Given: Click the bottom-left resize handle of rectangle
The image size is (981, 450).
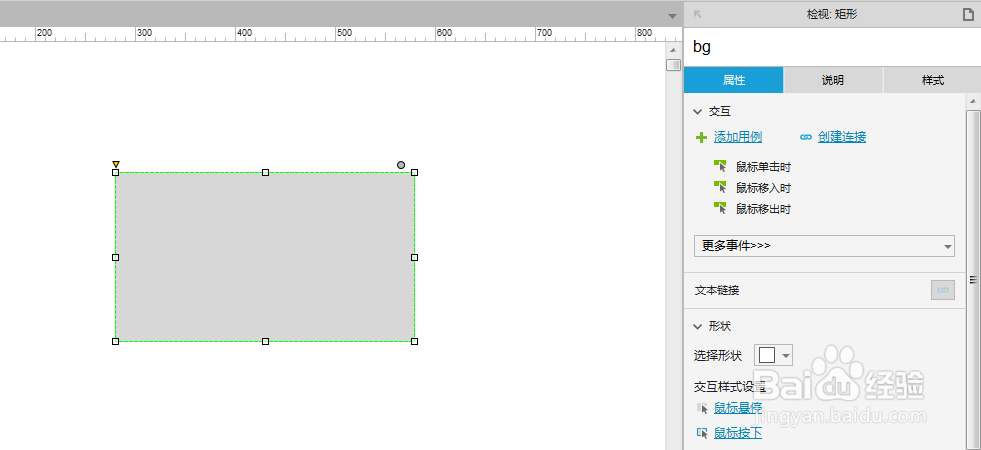Looking at the screenshot, I should [x=115, y=341].
